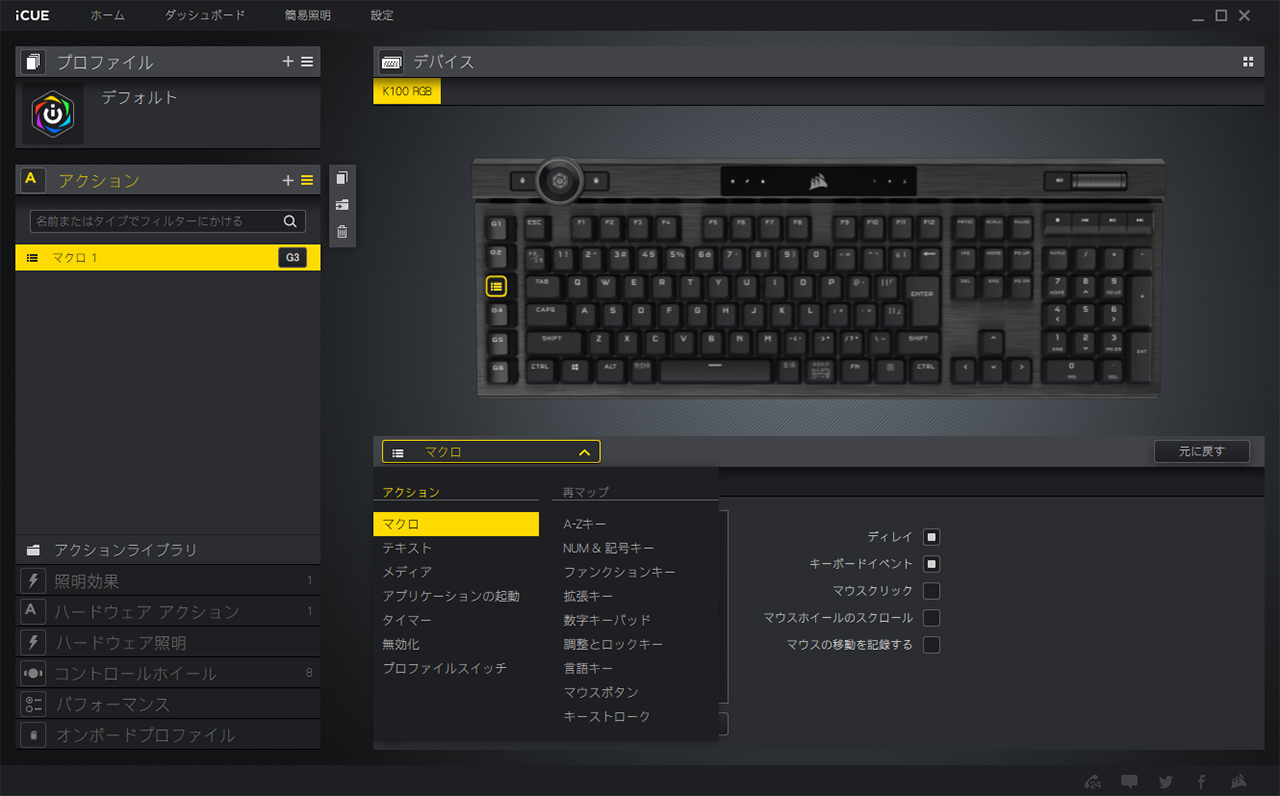1280x796 pixels.
Task: Open the chat bubble feedback icon
Action: (x=1130, y=781)
